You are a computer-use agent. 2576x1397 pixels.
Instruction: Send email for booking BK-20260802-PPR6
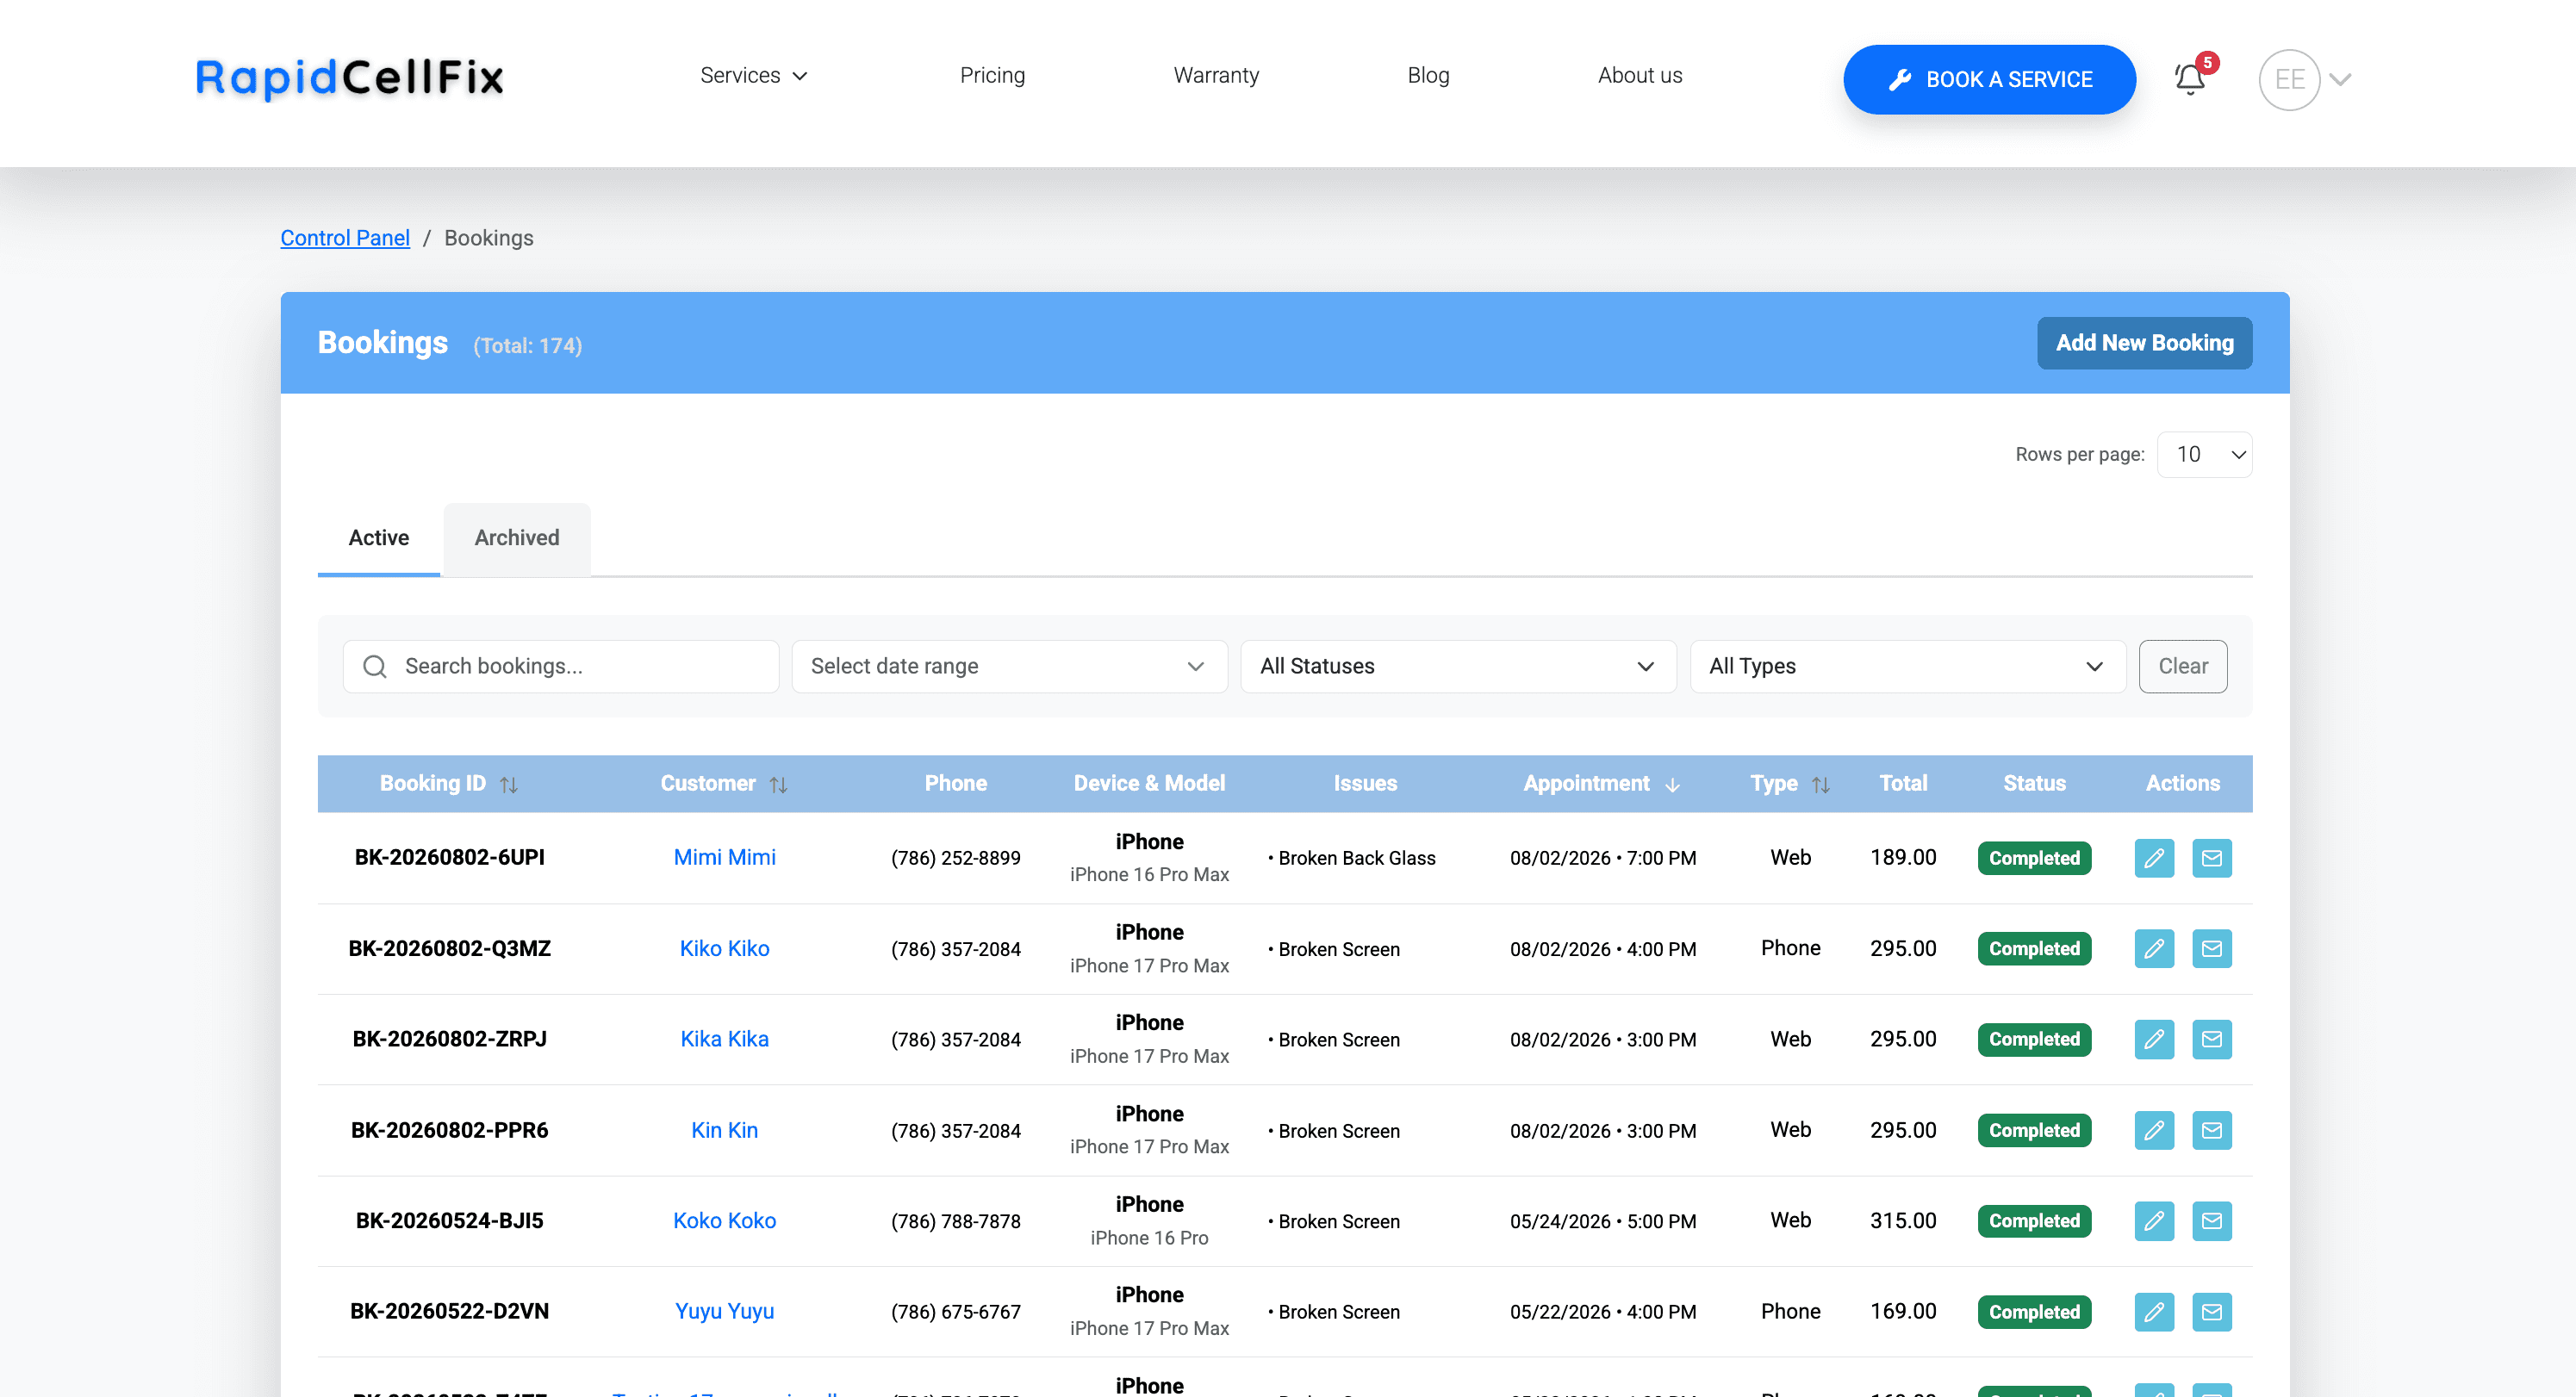pyautogui.click(x=2212, y=1130)
